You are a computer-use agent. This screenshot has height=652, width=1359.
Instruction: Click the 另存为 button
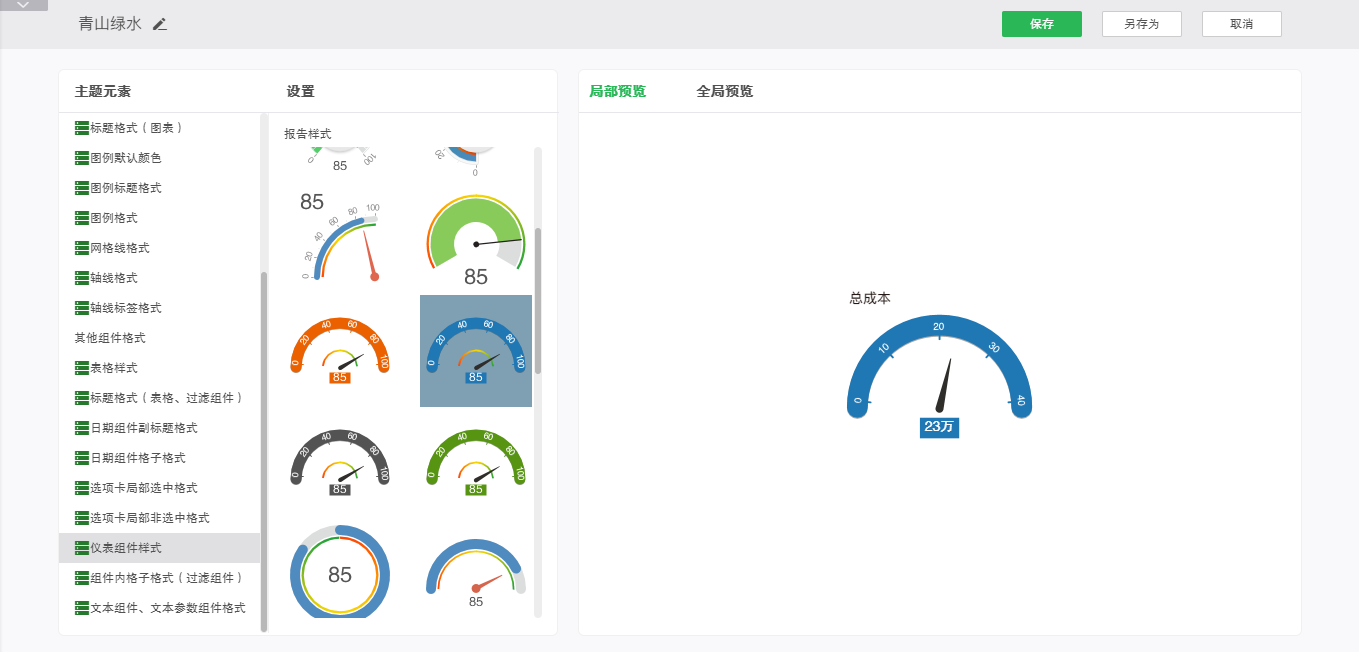1141,24
